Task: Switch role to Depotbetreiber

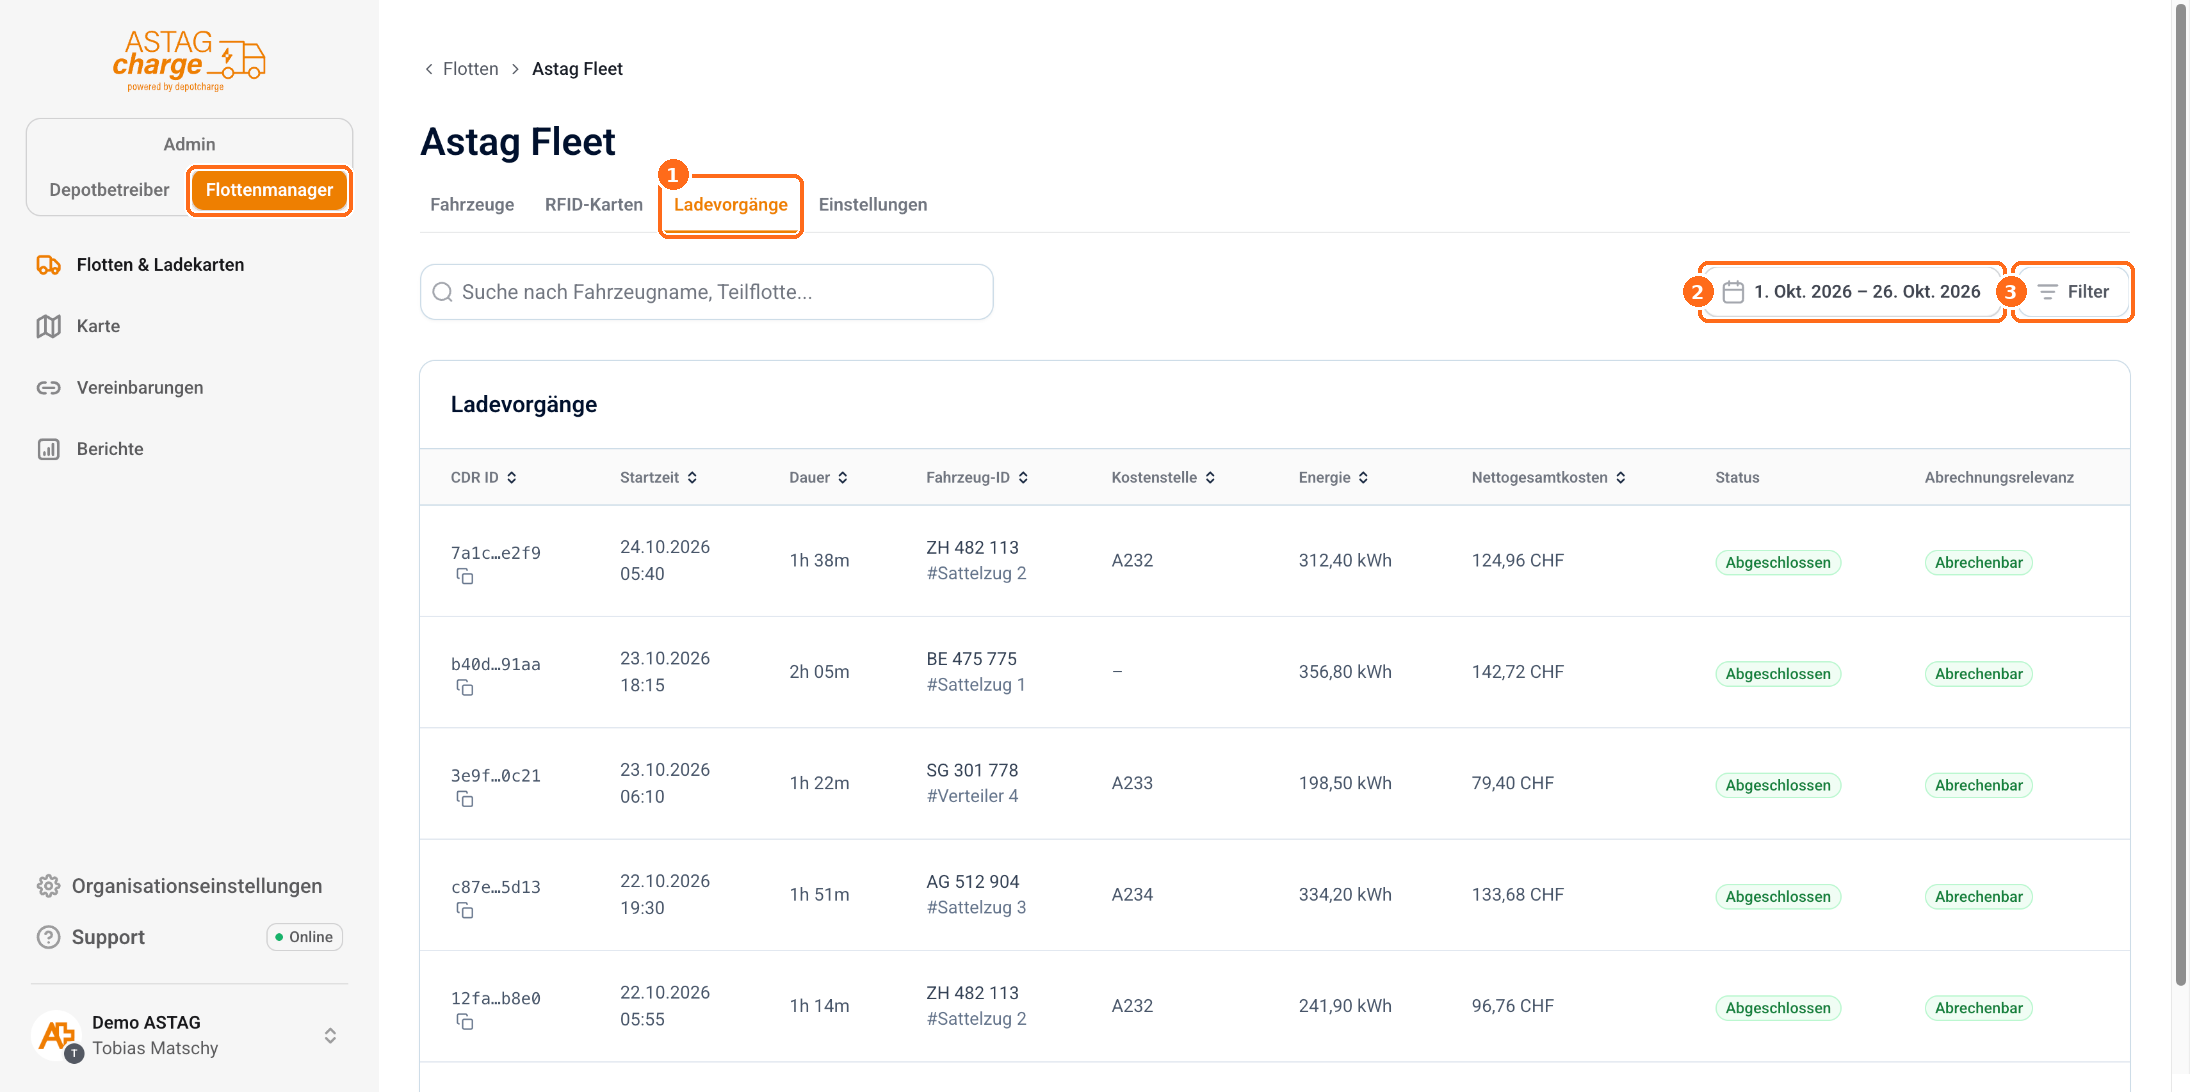Action: (109, 190)
